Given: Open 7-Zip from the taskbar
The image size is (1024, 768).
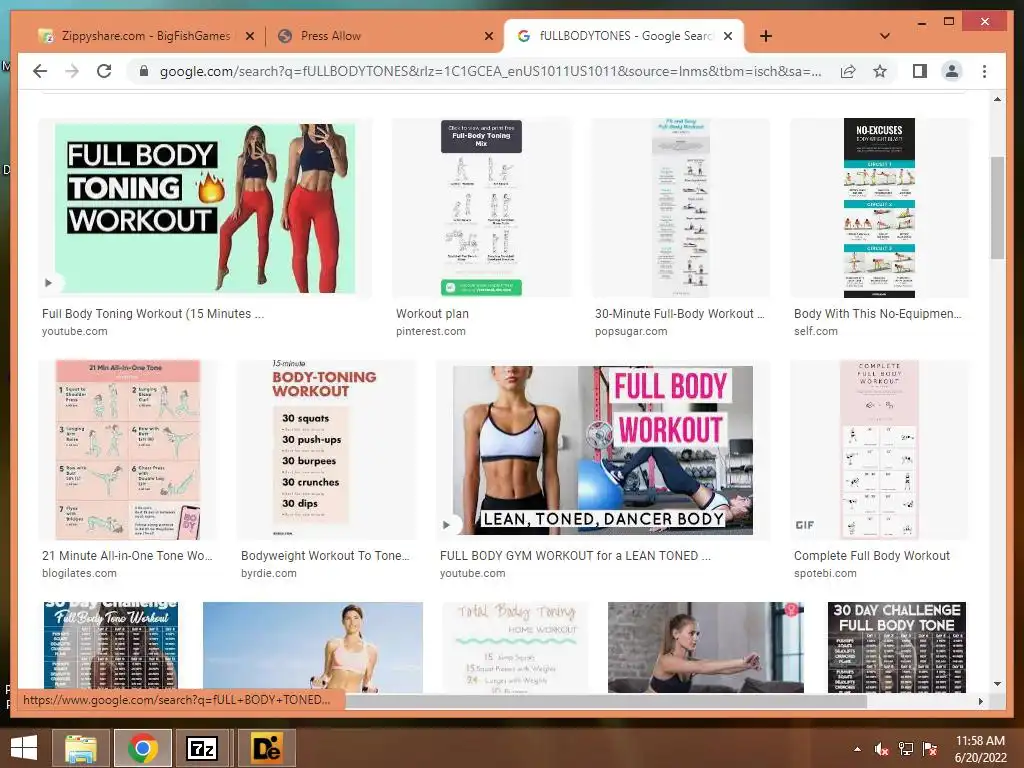Looking at the screenshot, I should click(x=202, y=748).
